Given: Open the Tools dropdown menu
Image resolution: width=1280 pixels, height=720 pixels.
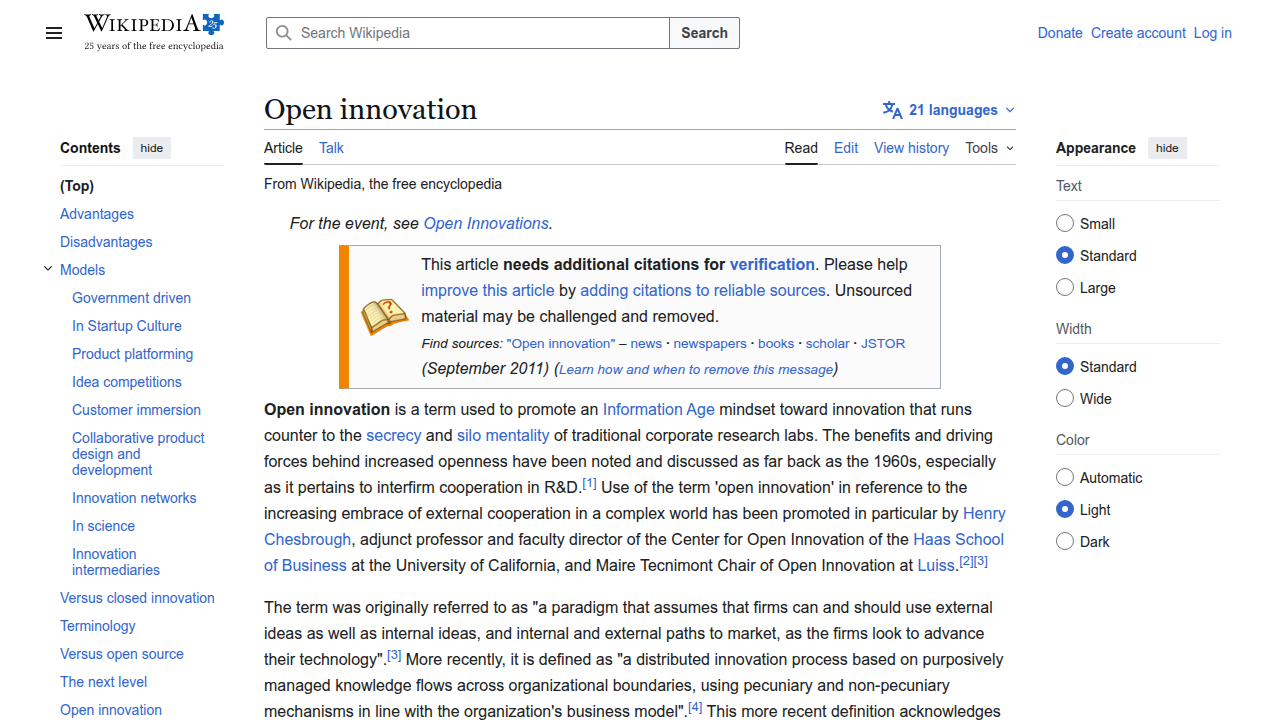Looking at the screenshot, I should pyautogui.click(x=989, y=148).
